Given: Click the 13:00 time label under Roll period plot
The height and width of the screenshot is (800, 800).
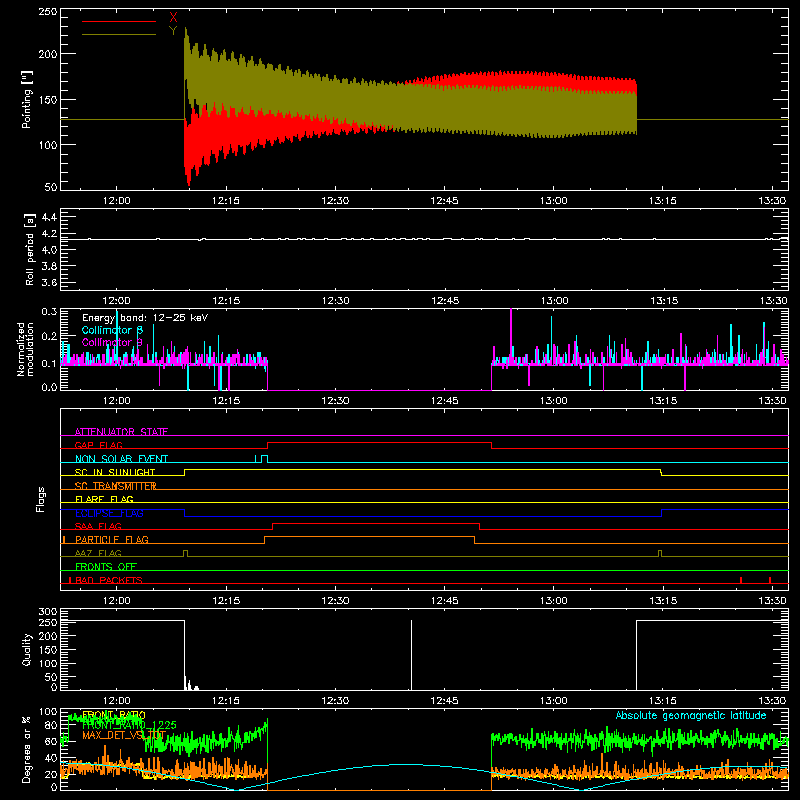Looking at the screenshot, I should 554,301.
